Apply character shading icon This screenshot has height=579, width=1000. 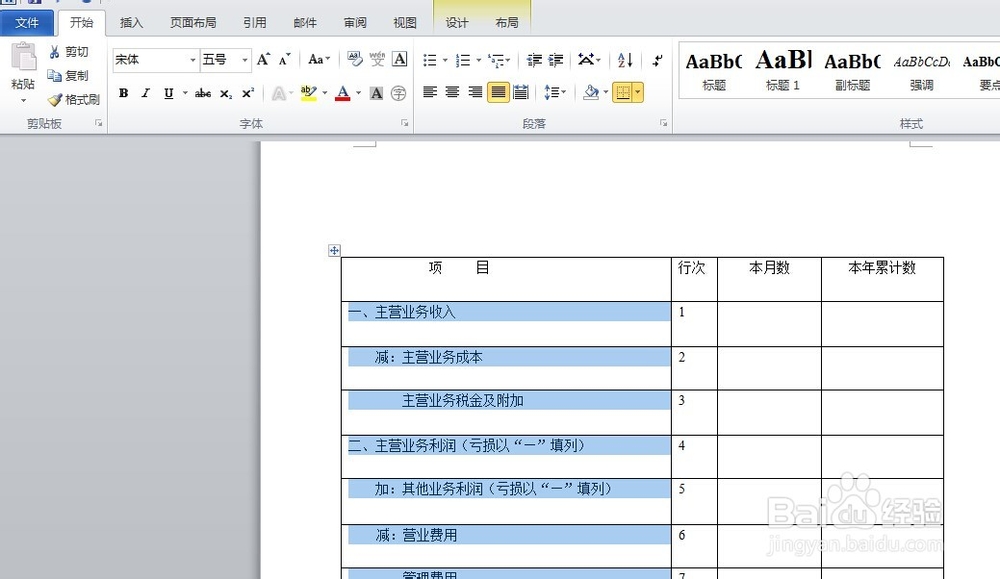tap(376, 93)
